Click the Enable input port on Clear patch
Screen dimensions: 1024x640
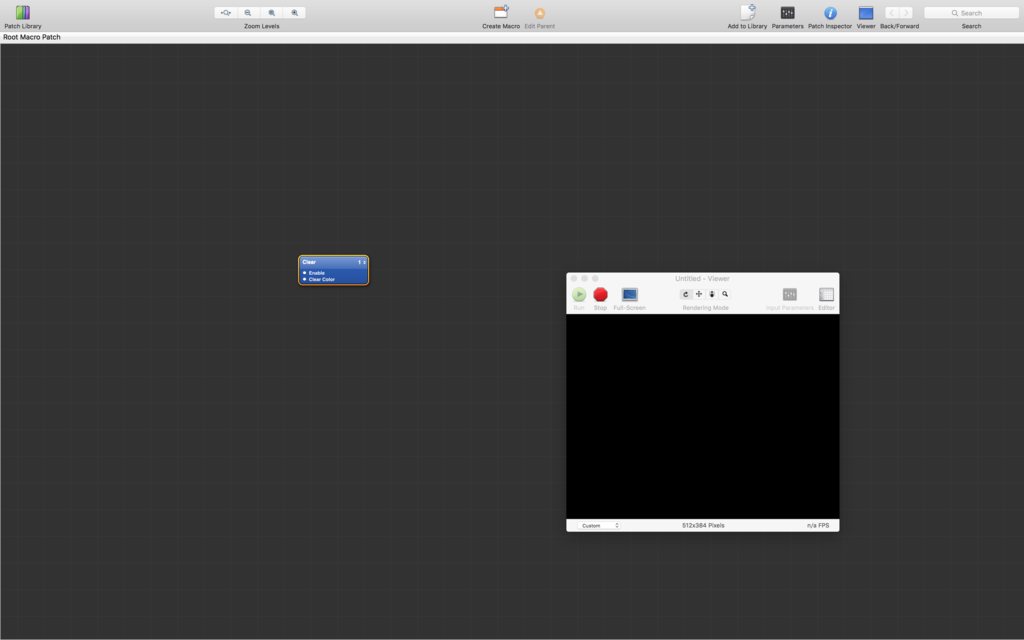[305, 272]
